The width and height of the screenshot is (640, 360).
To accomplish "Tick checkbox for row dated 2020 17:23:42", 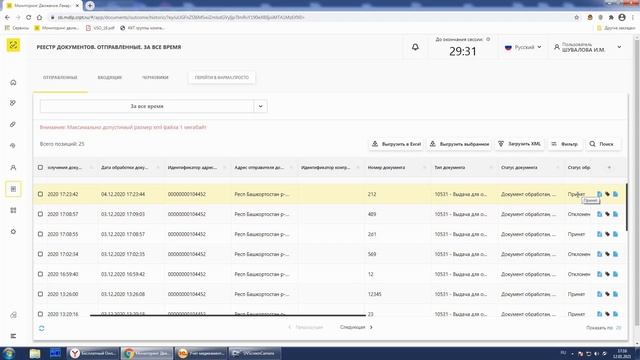I will (x=40, y=194).
